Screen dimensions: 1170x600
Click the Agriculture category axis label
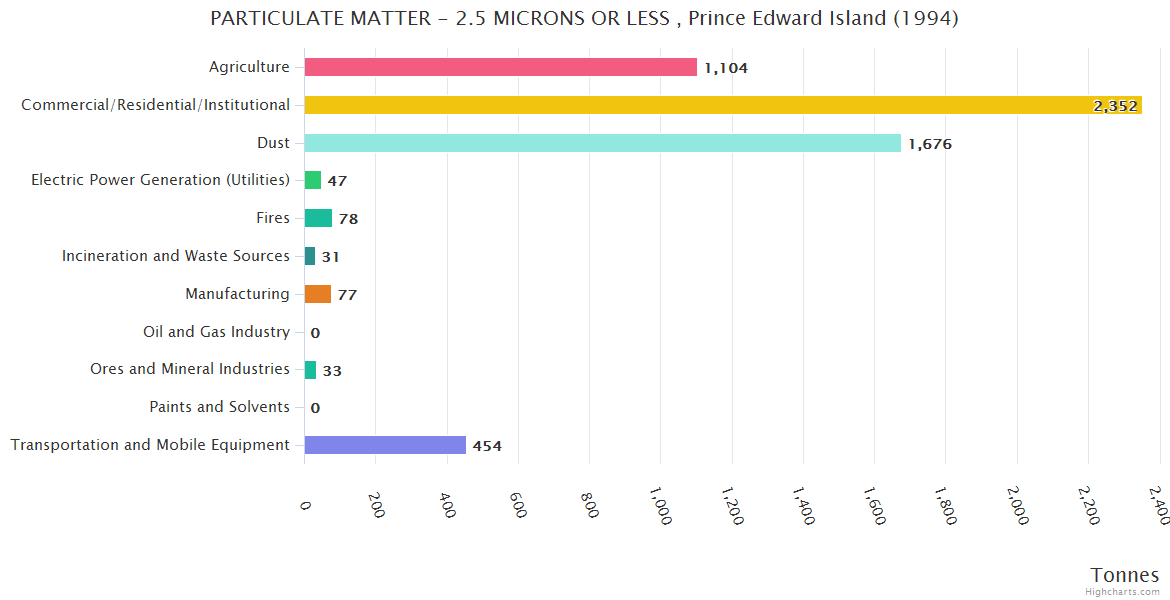(249, 67)
